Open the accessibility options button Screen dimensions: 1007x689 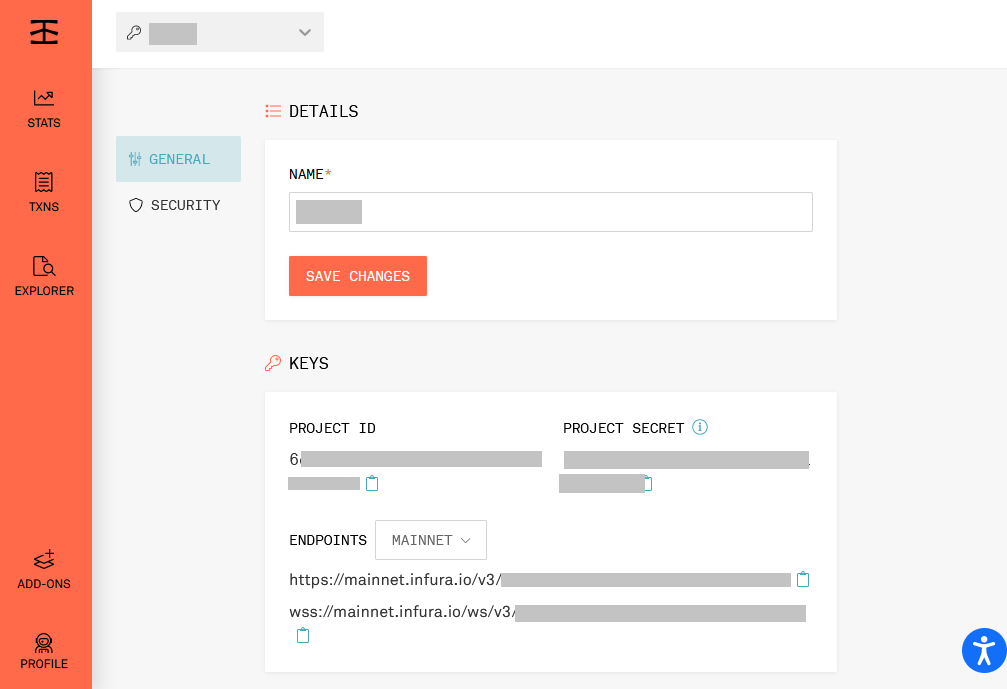983,651
